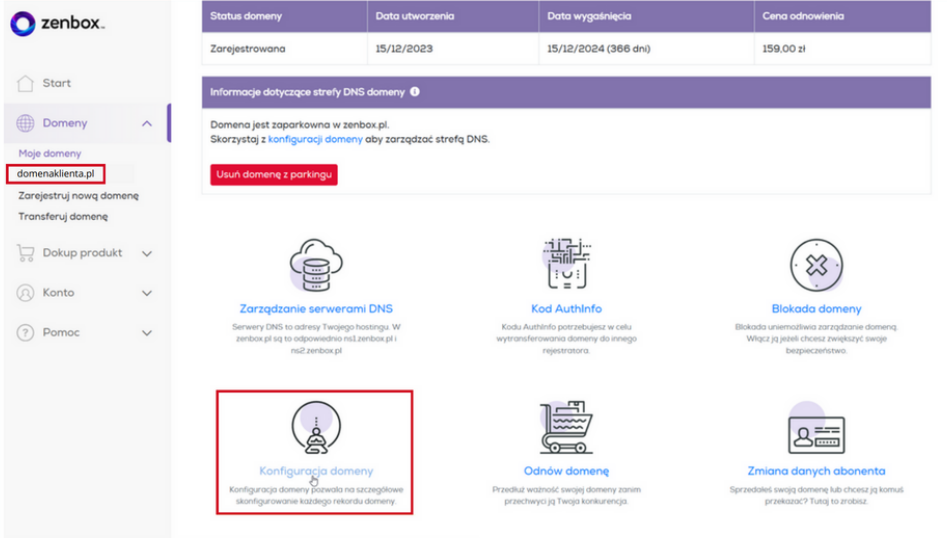Open the Start menu item
The image size is (947, 538).
tap(56, 83)
